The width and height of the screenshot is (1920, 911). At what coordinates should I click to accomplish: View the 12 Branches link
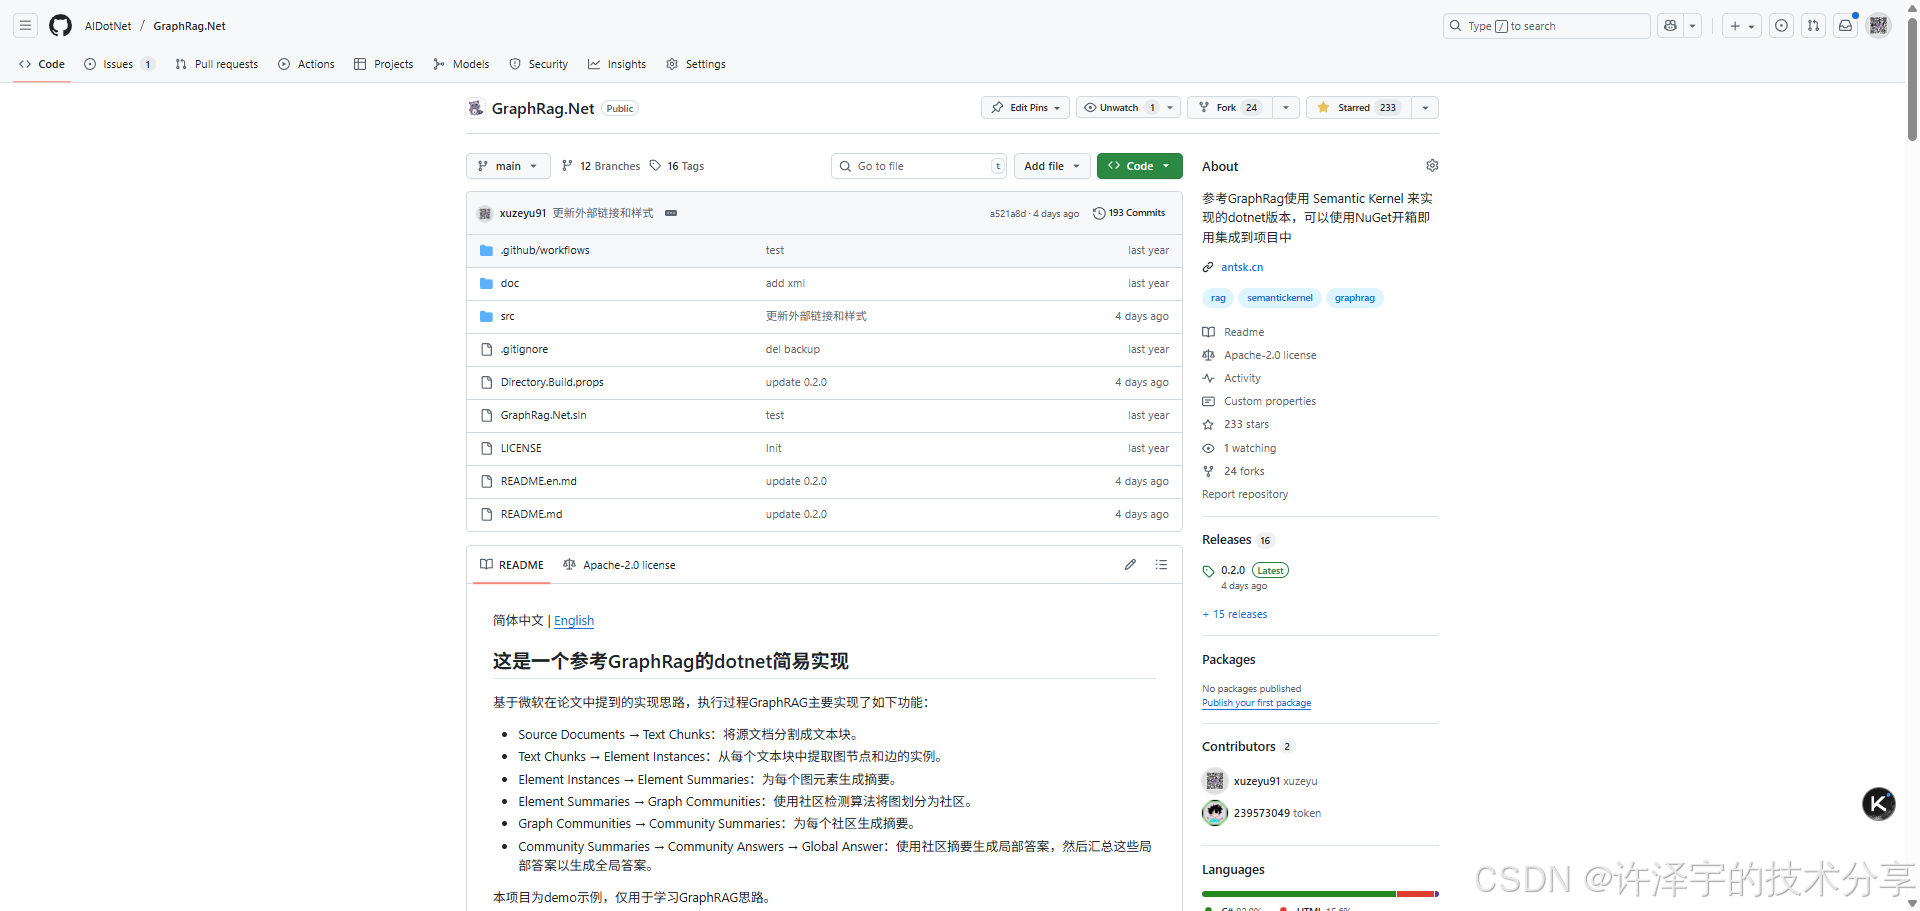coord(601,166)
